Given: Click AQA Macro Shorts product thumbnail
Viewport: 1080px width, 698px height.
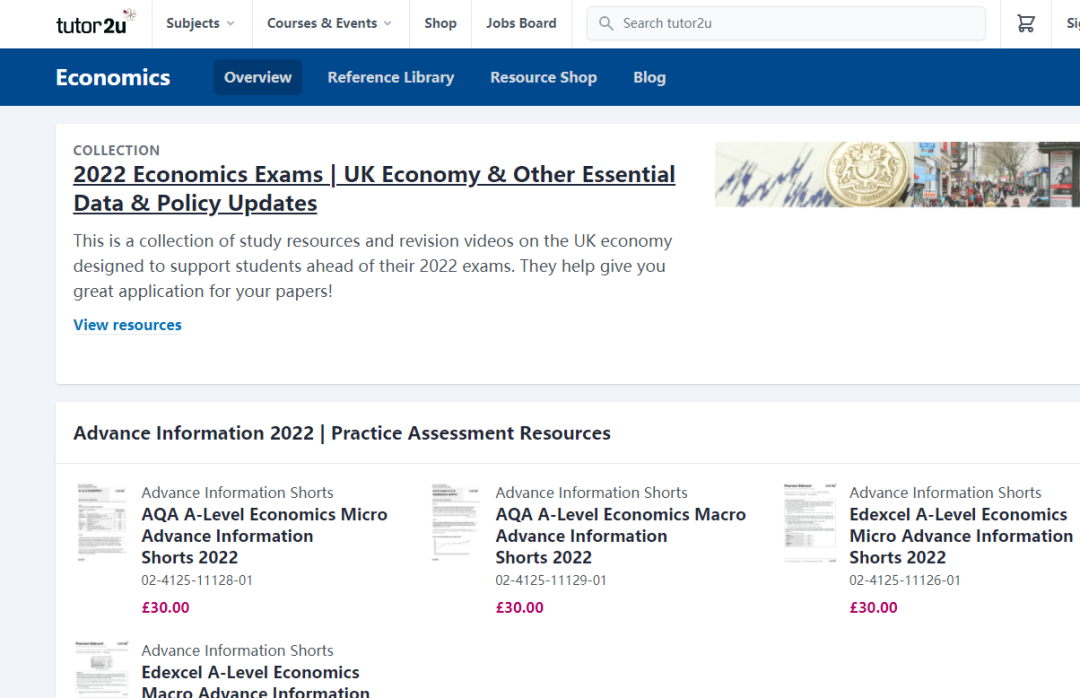Looking at the screenshot, I should click(x=455, y=522).
